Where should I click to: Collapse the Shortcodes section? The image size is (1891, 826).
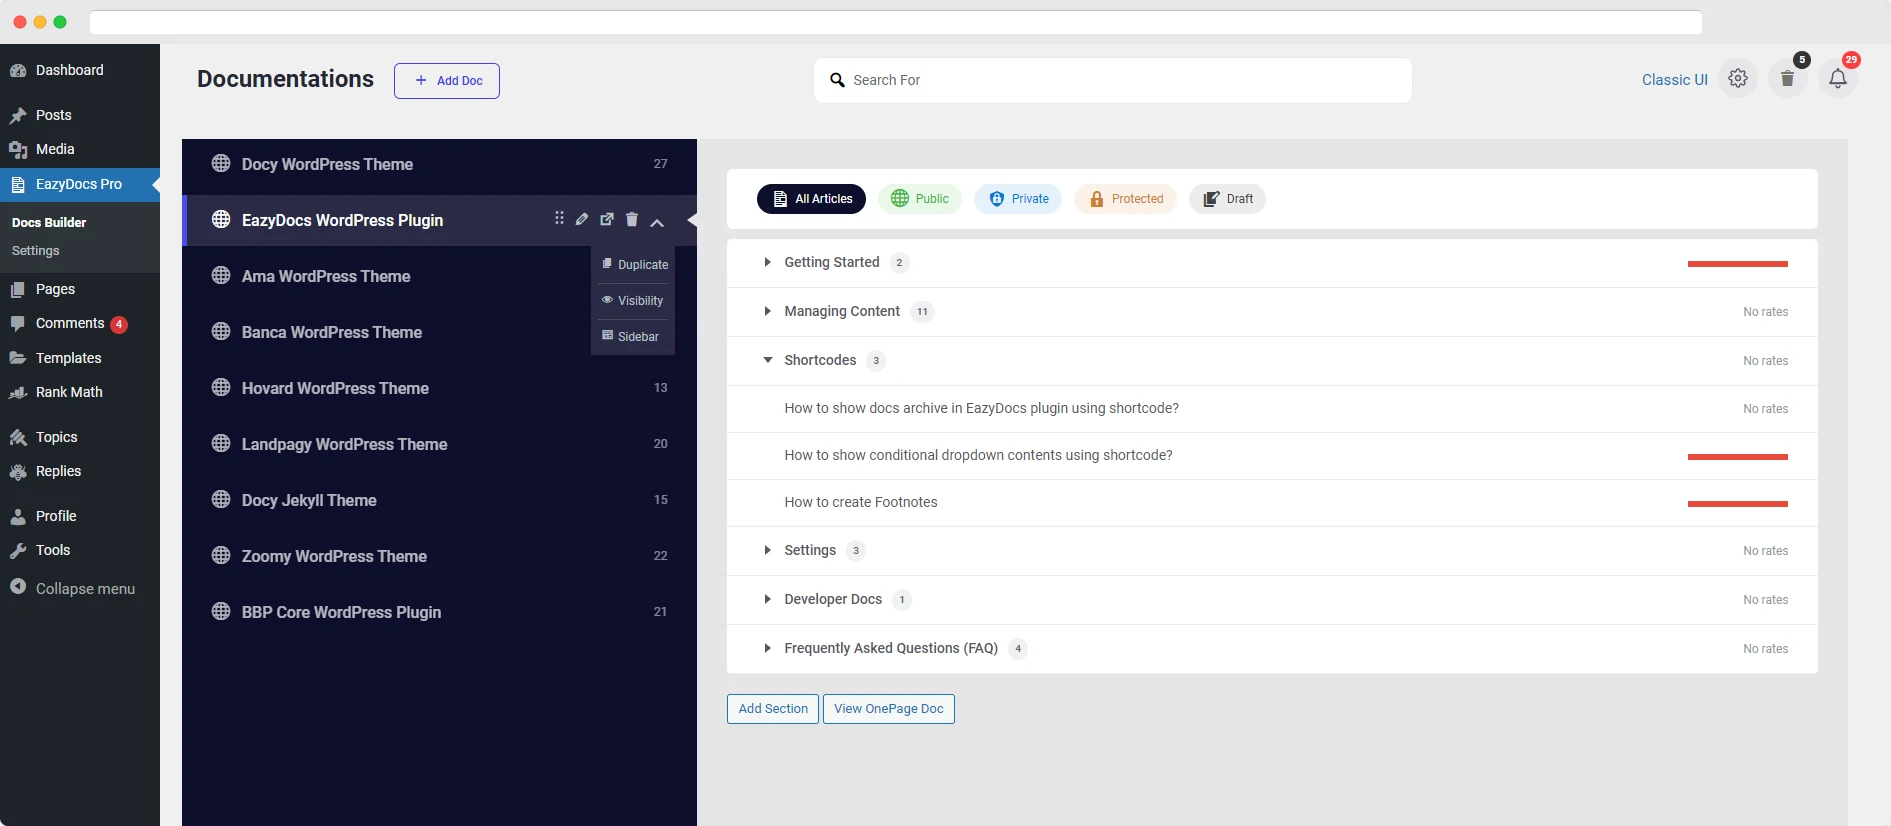(x=767, y=360)
